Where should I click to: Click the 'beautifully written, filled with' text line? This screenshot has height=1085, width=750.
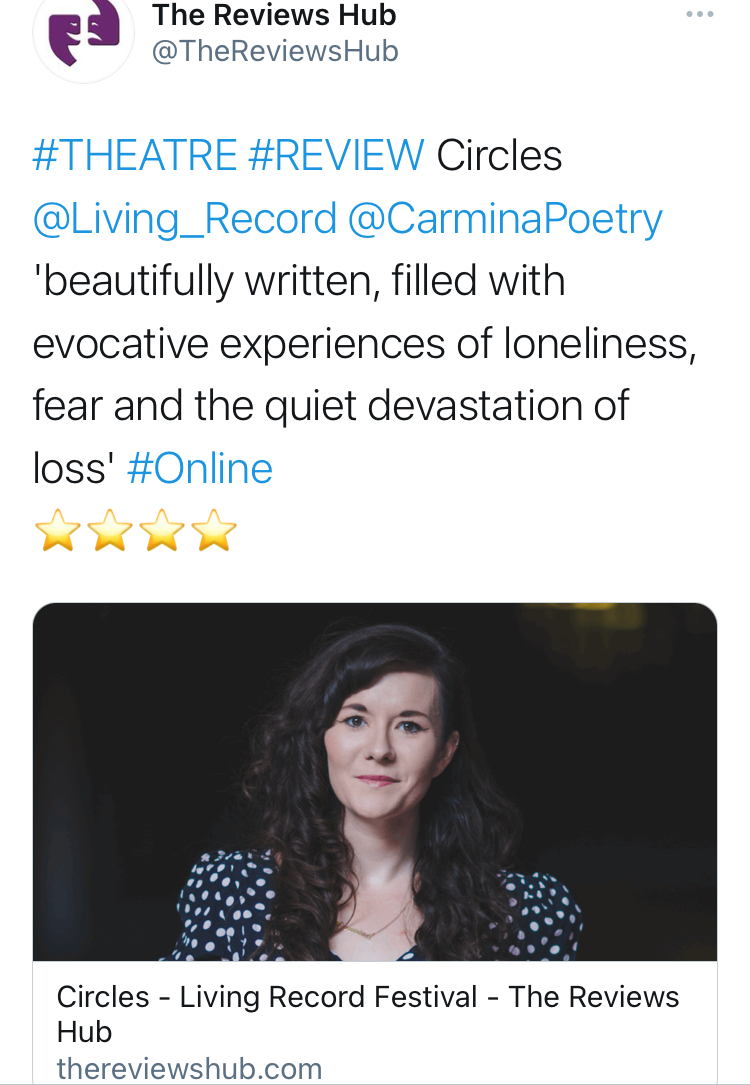tap(299, 281)
